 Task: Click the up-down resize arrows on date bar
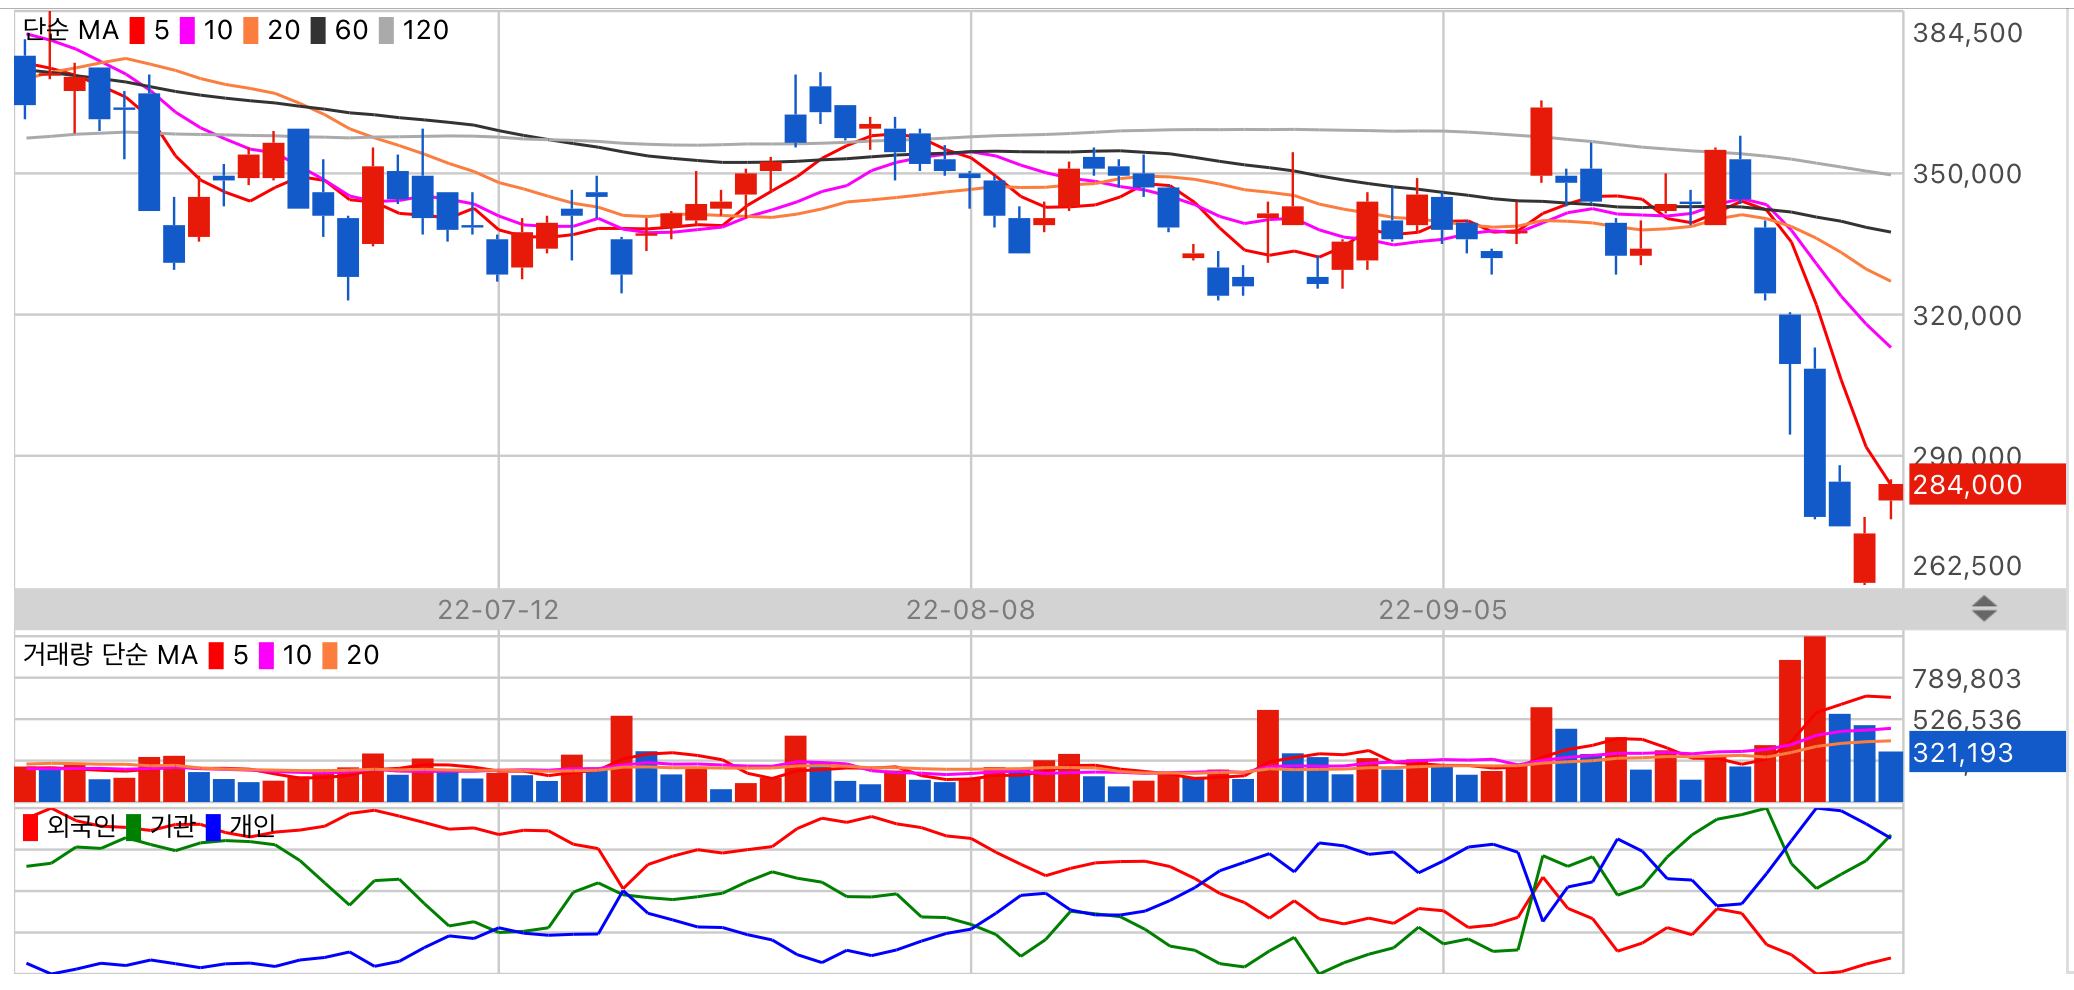tap(1984, 609)
